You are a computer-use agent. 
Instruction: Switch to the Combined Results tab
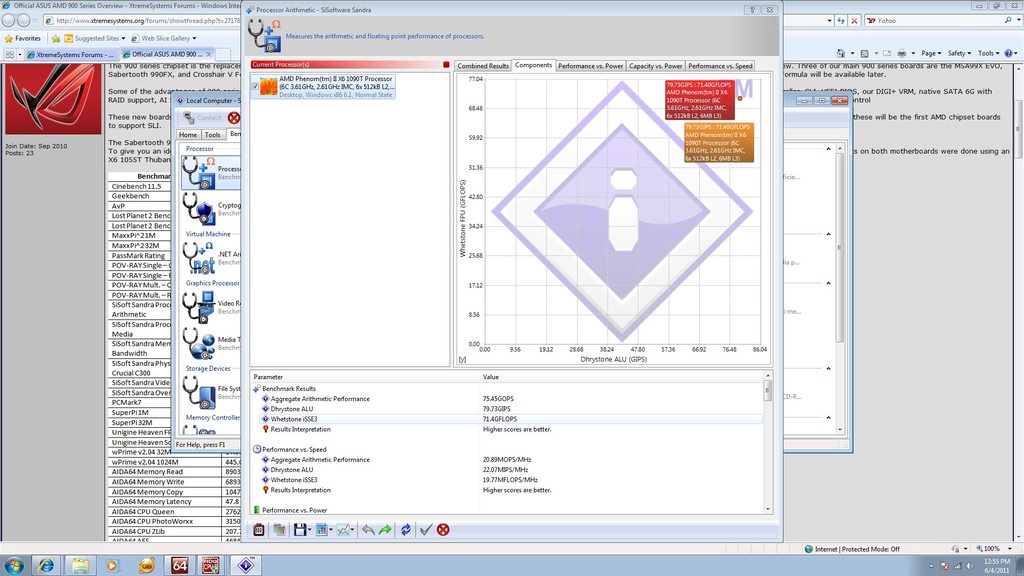483,66
